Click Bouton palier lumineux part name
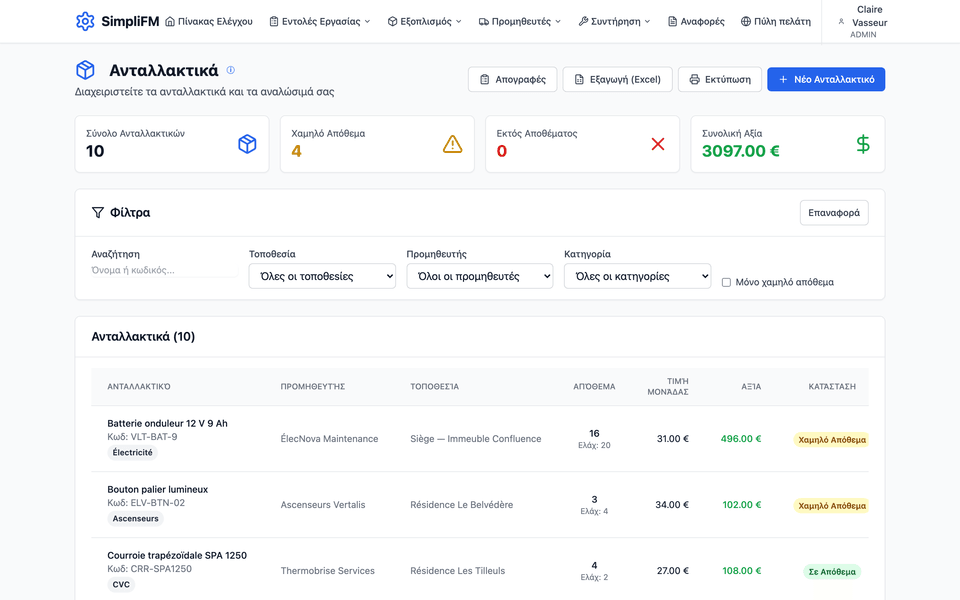Viewport: 960px width, 600px height. pos(157,489)
